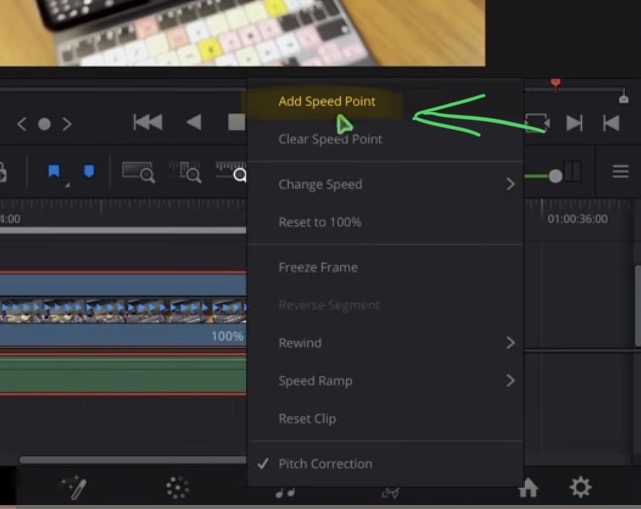Select the custom zoom icon
641x509 pixels.
pyautogui.click(x=231, y=172)
